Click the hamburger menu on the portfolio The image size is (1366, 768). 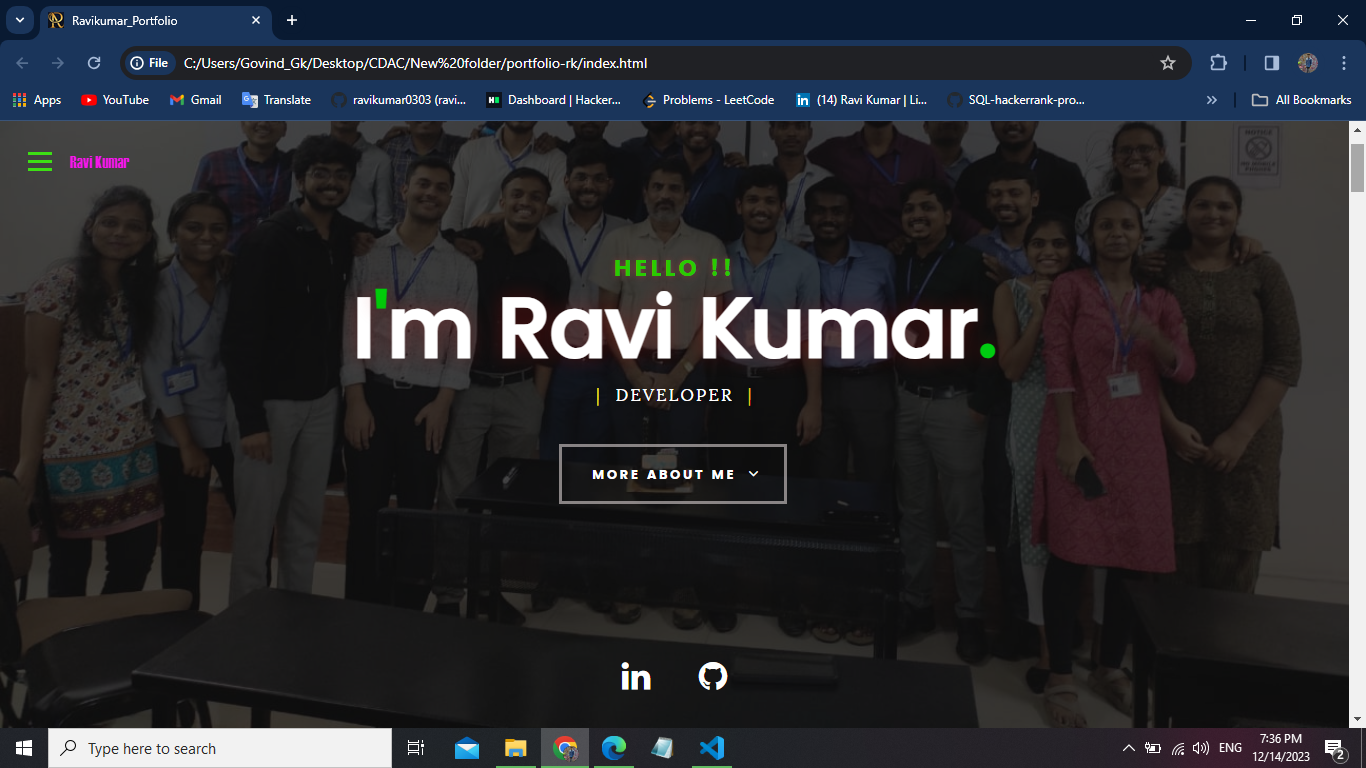click(x=39, y=161)
